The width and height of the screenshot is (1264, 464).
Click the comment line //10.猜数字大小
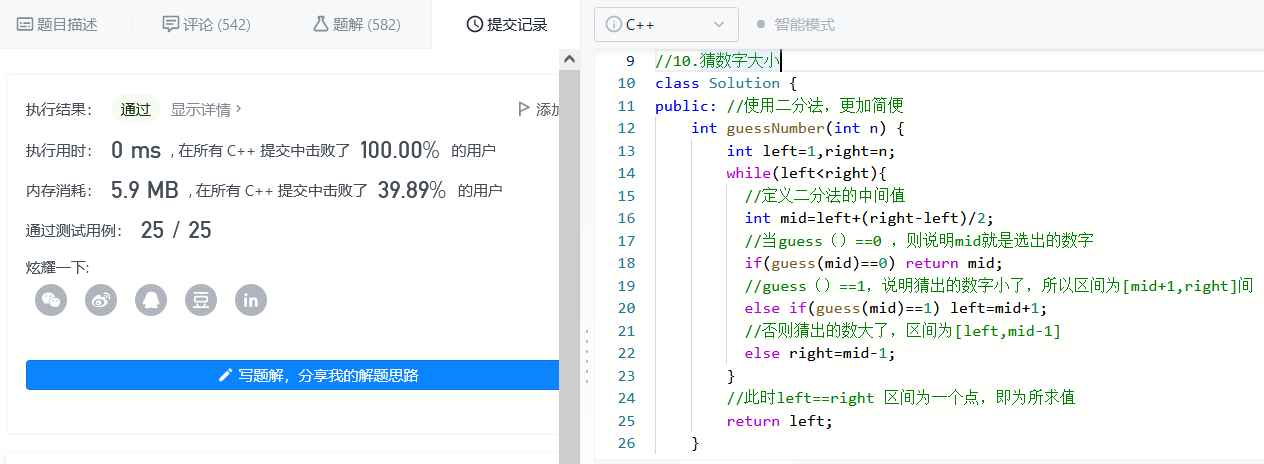point(717,60)
